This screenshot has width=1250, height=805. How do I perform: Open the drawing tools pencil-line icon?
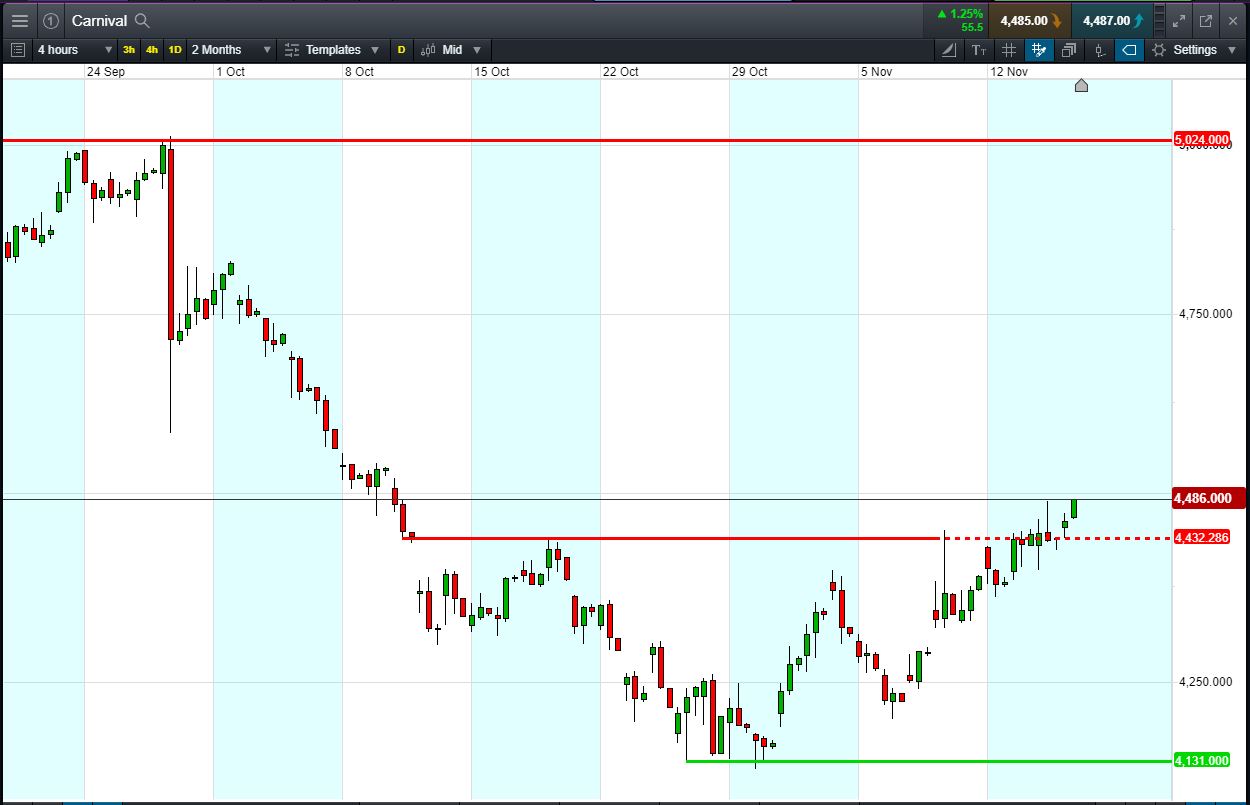pos(948,50)
